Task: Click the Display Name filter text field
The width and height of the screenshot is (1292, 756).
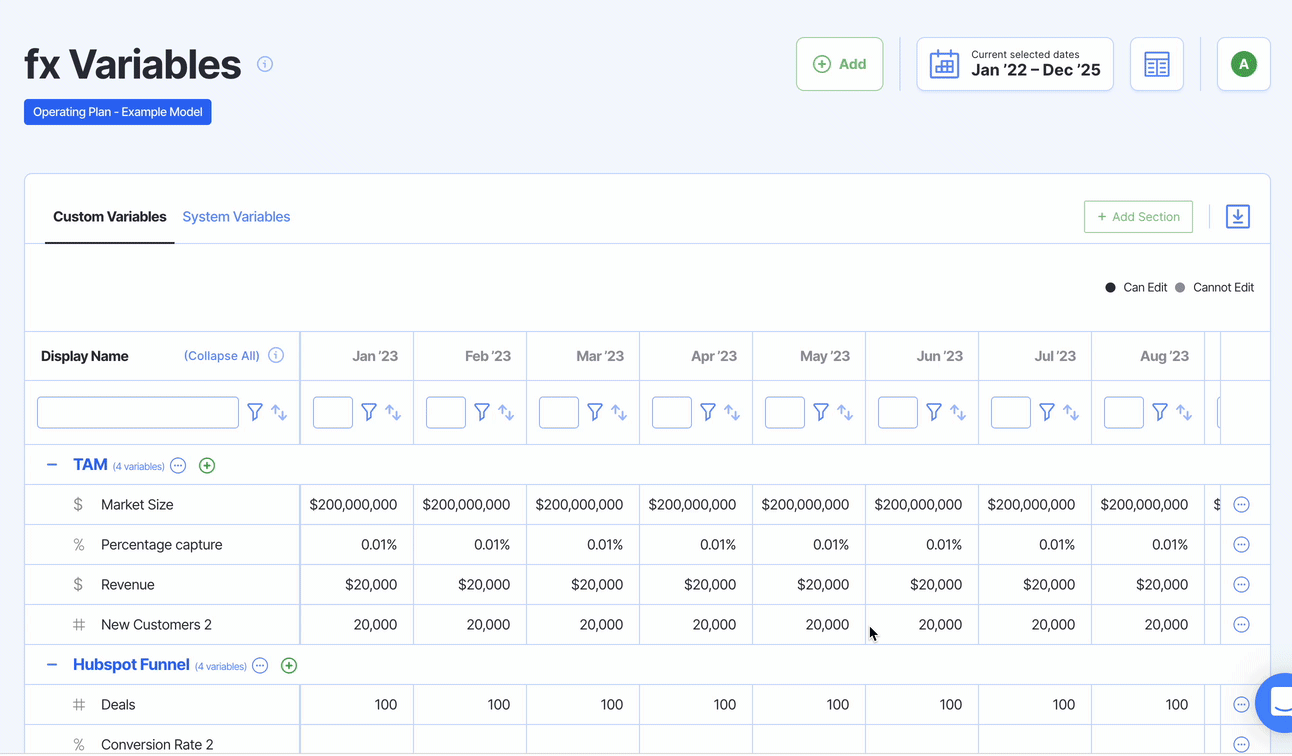Action: [138, 412]
